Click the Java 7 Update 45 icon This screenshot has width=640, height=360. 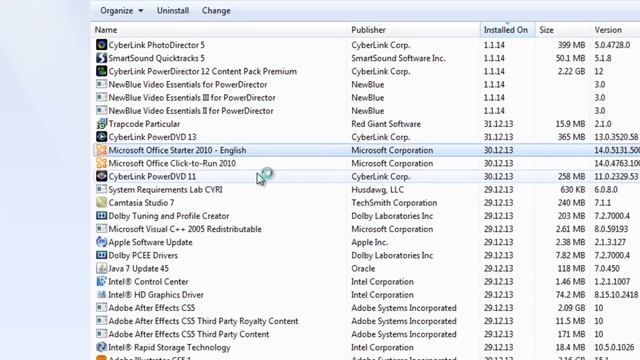tap(101, 268)
